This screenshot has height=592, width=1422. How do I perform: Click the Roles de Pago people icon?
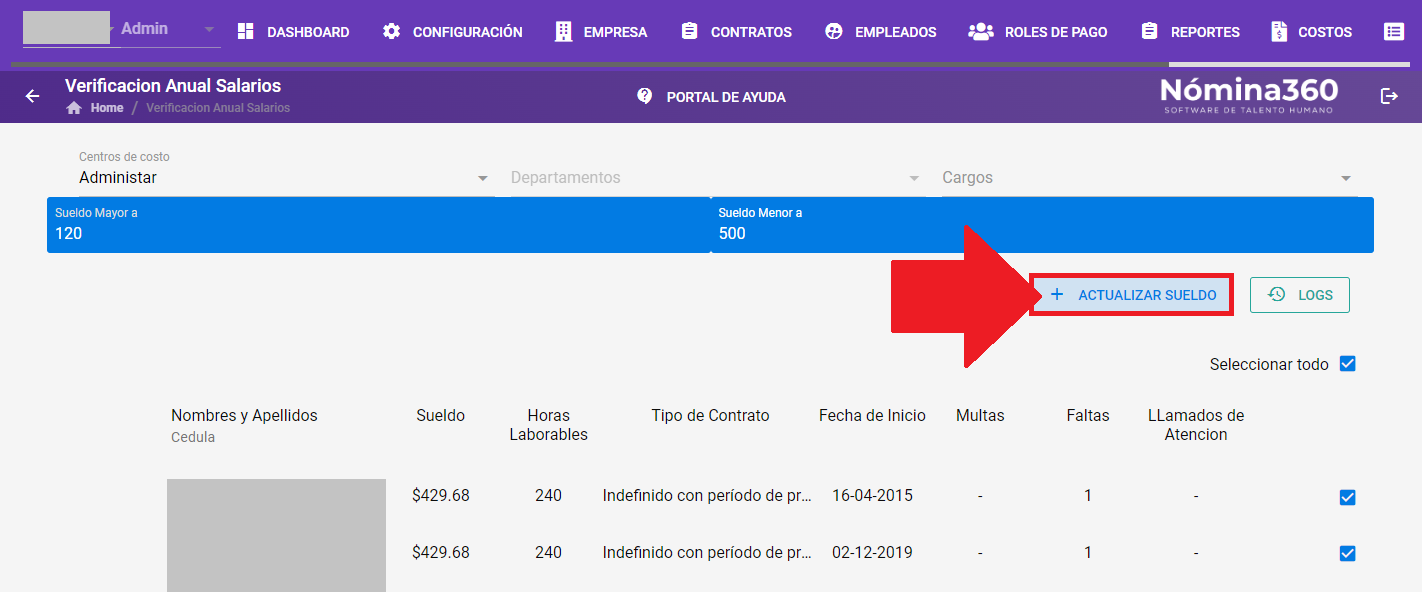981,32
